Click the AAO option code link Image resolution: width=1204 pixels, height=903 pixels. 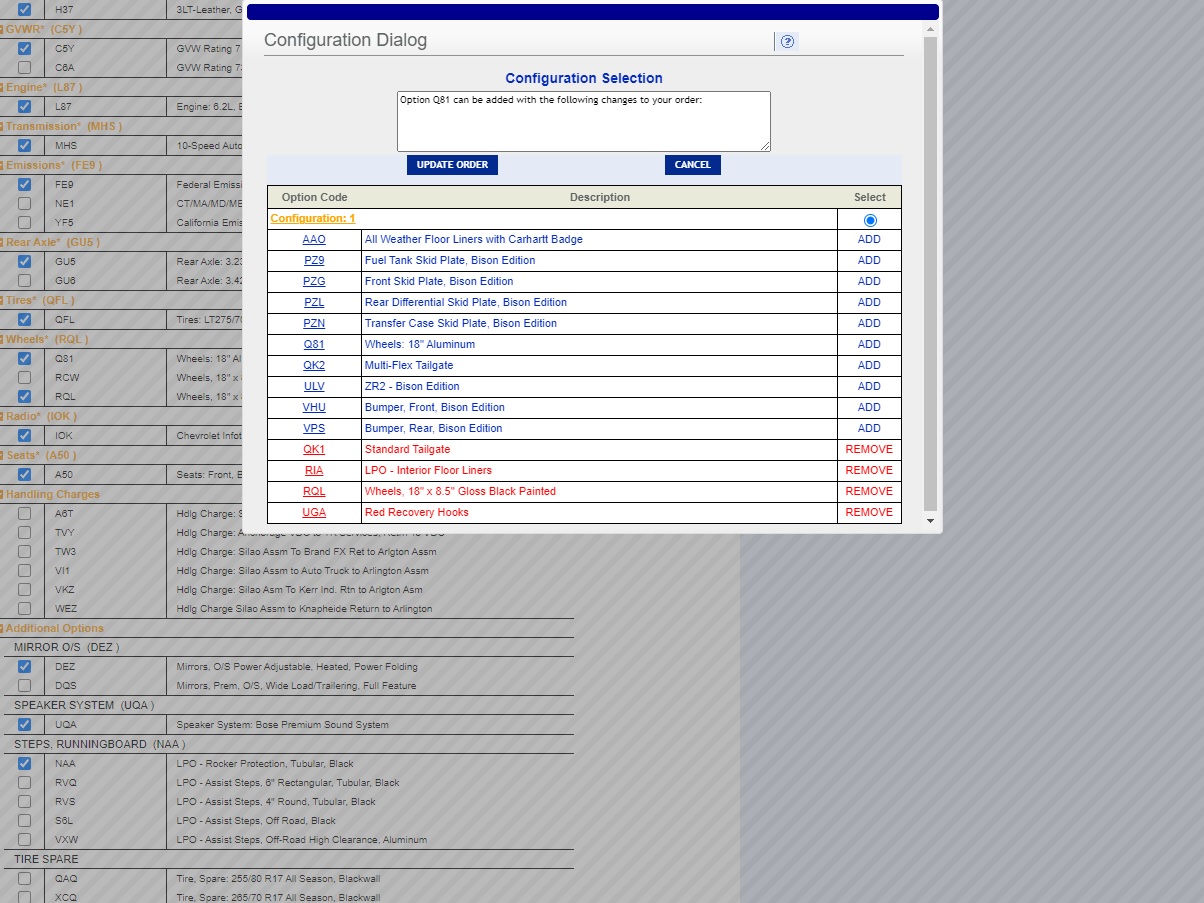[x=314, y=239]
